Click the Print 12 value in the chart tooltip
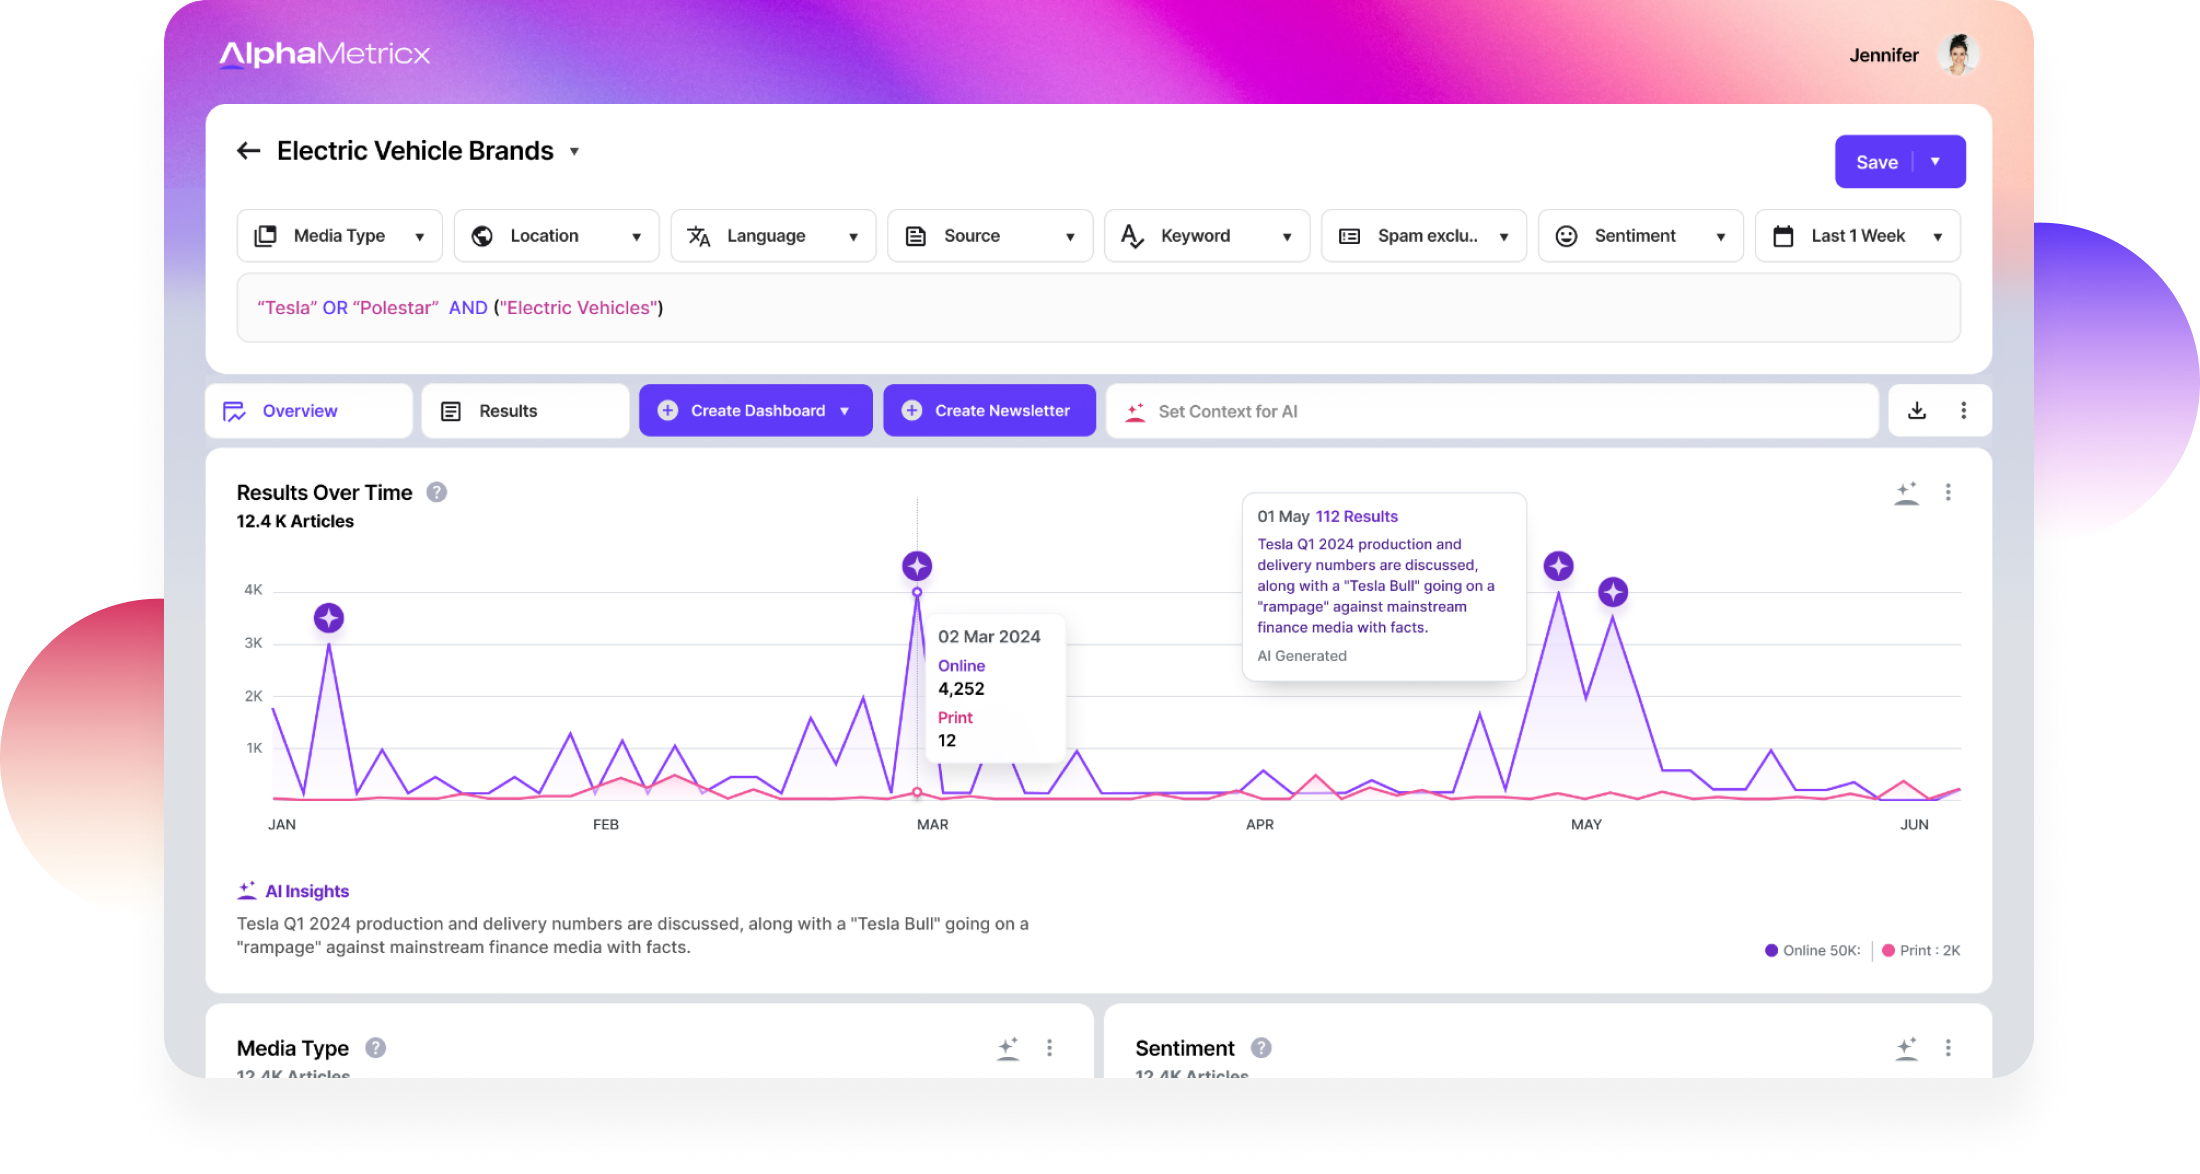The width and height of the screenshot is (2200, 1174). tap(947, 741)
